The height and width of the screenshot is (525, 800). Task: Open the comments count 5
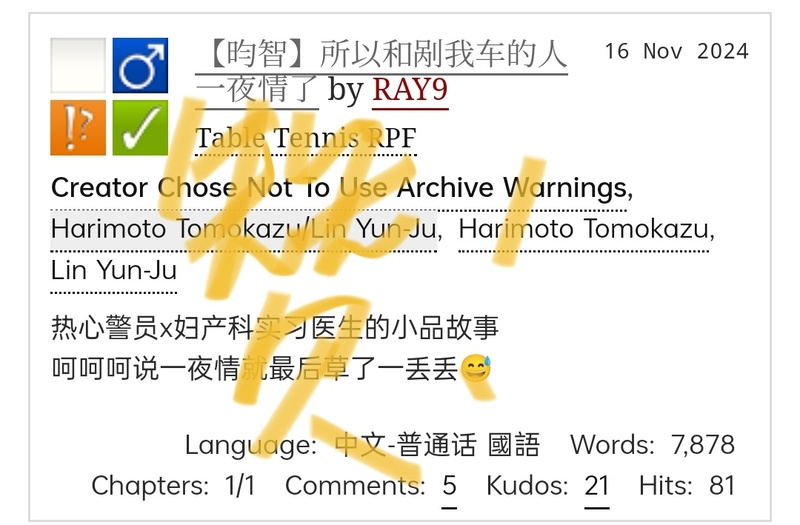[449, 486]
